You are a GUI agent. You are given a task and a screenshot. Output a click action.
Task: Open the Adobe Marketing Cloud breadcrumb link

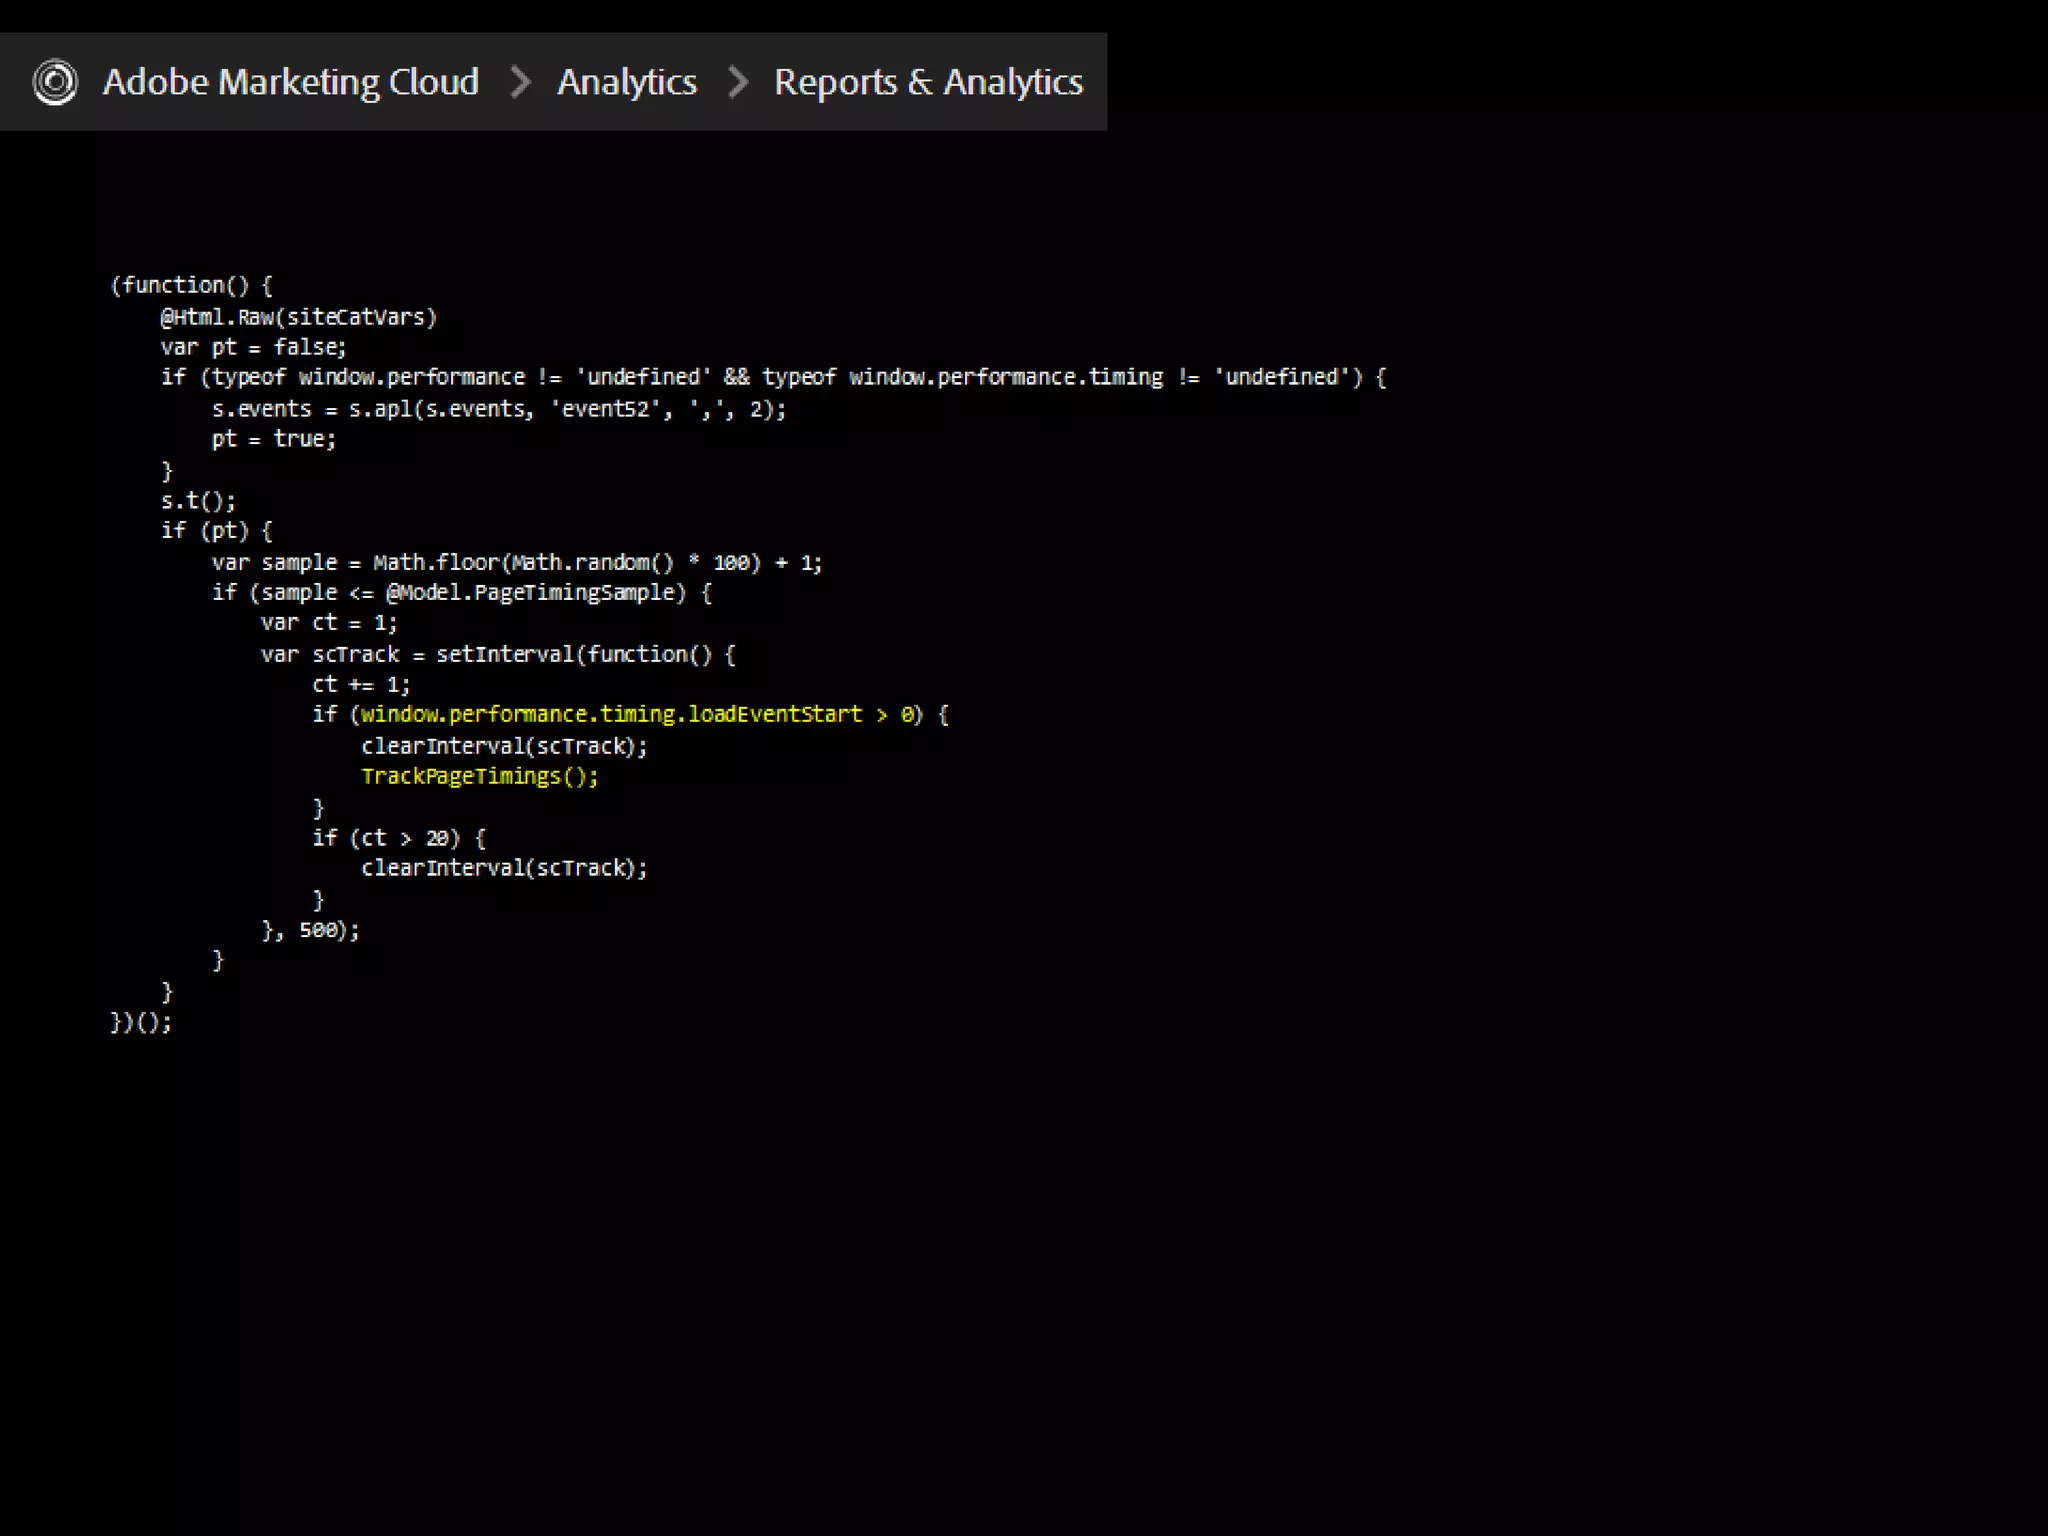click(x=290, y=82)
